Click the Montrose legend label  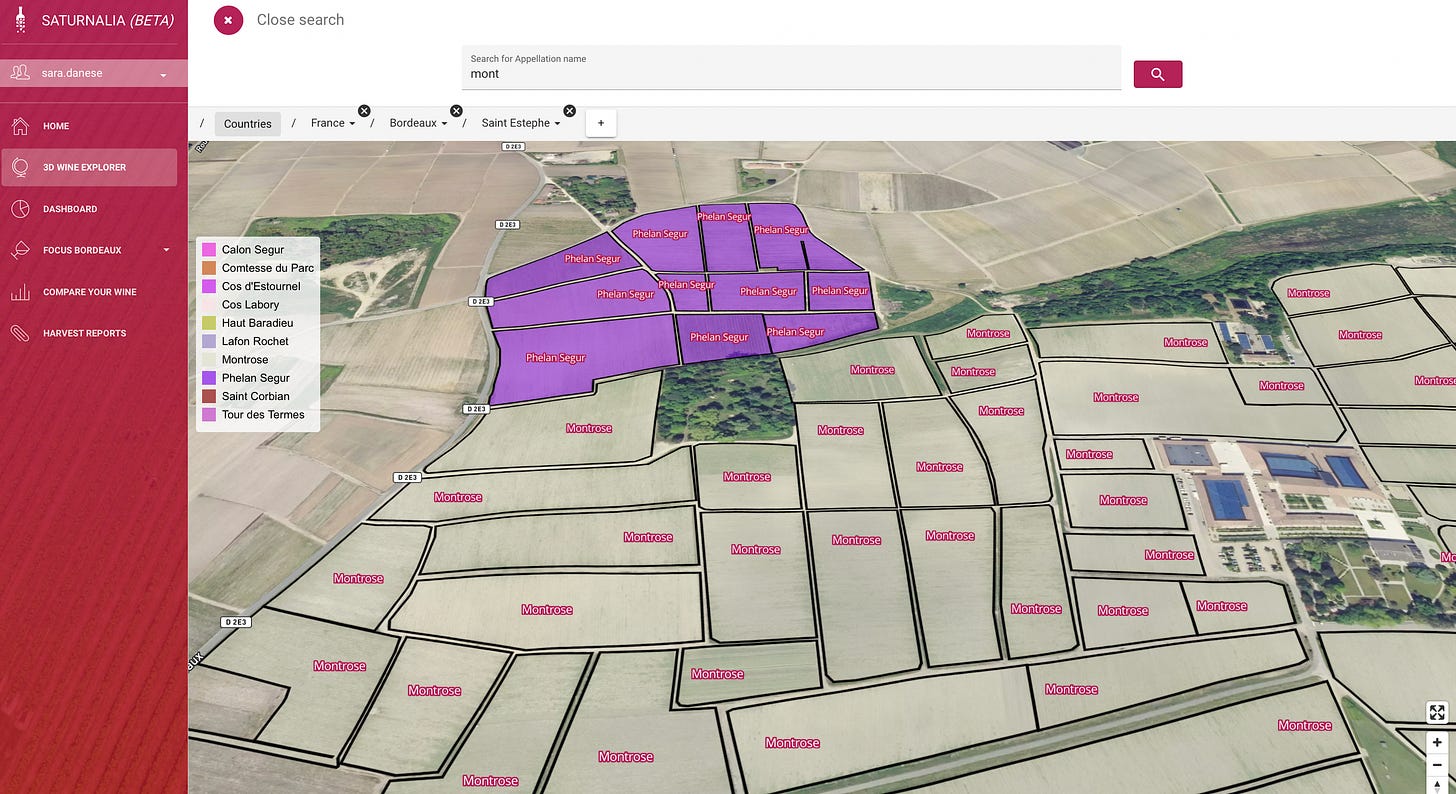pos(245,360)
